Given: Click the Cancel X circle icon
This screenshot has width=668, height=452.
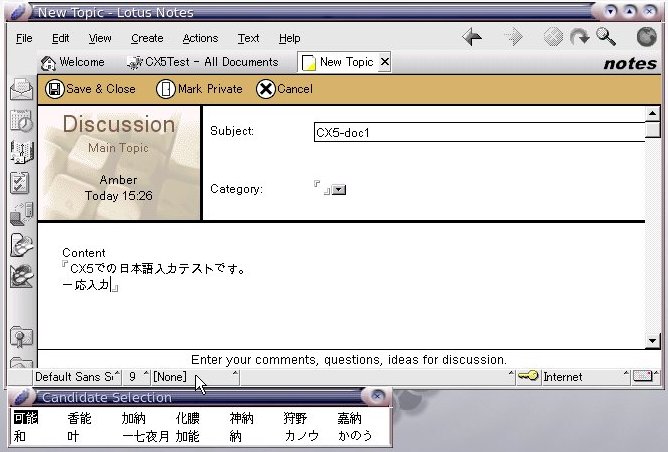Looking at the screenshot, I should [x=265, y=89].
